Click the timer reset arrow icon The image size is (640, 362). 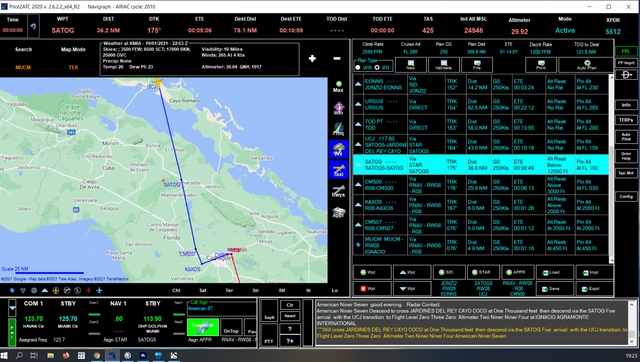[x=33, y=26]
